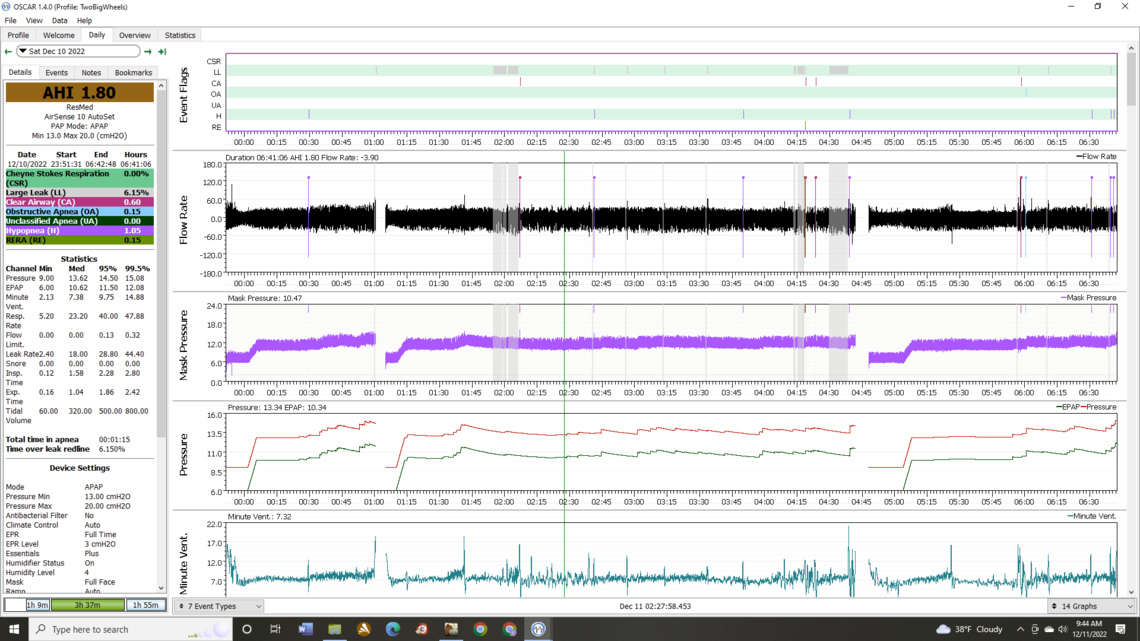The height and width of the screenshot is (641, 1140).
Task: Open the 38°F Cloudy weather widget
Action: click(x=969, y=629)
